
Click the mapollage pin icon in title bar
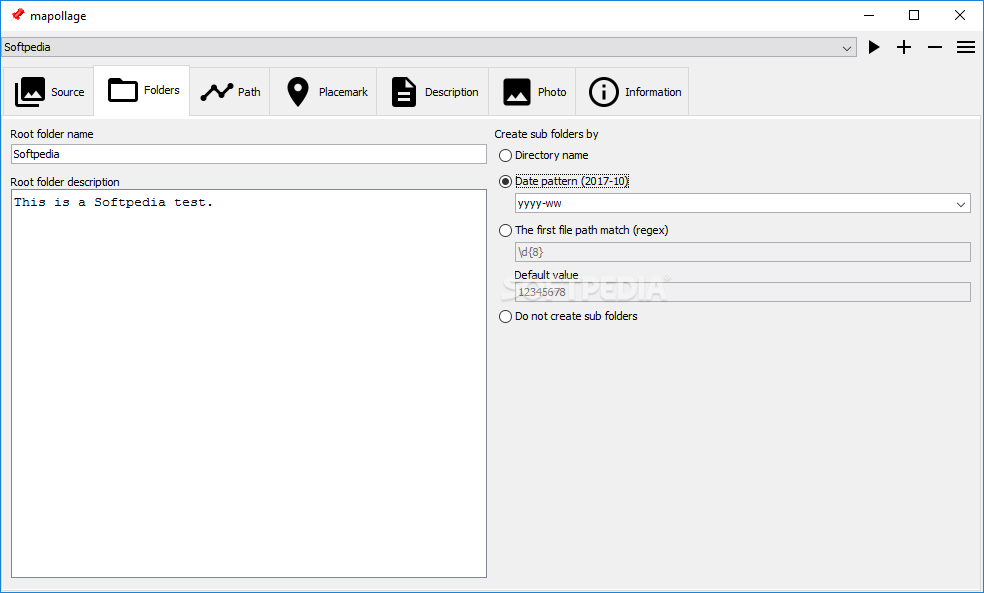coord(18,15)
